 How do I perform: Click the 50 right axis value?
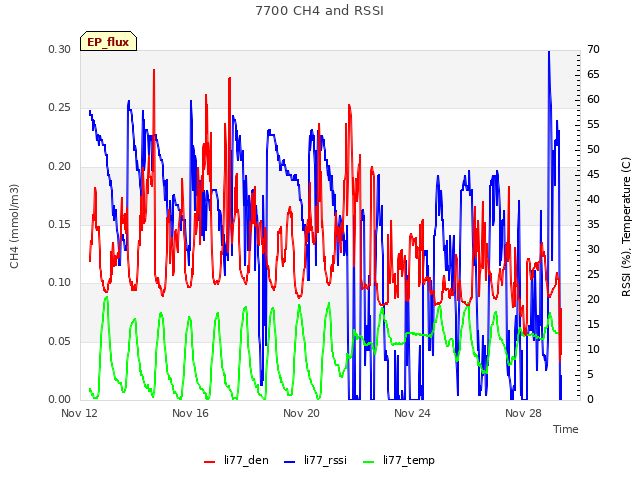(x=593, y=149)
